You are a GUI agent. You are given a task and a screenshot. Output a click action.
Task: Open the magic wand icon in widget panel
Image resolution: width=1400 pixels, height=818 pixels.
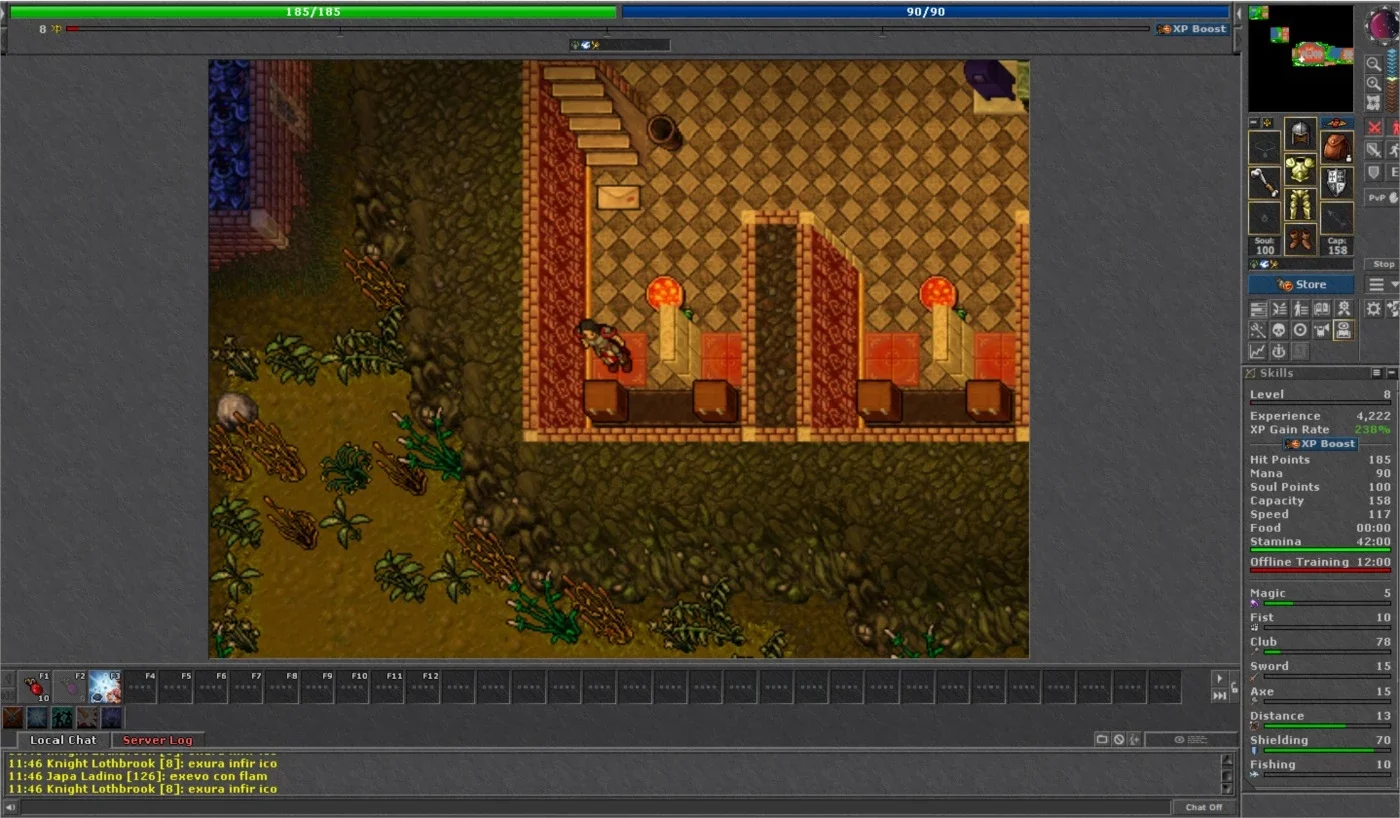[1257, 330]
